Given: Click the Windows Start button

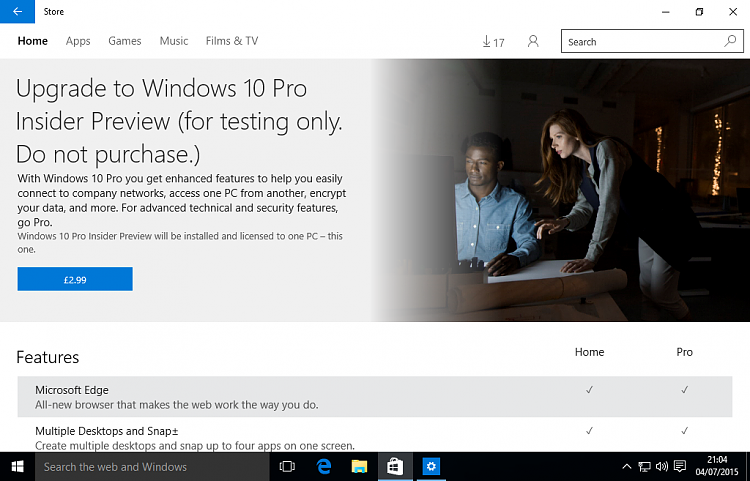Looking at the screenshot, I should coord(17,466).
